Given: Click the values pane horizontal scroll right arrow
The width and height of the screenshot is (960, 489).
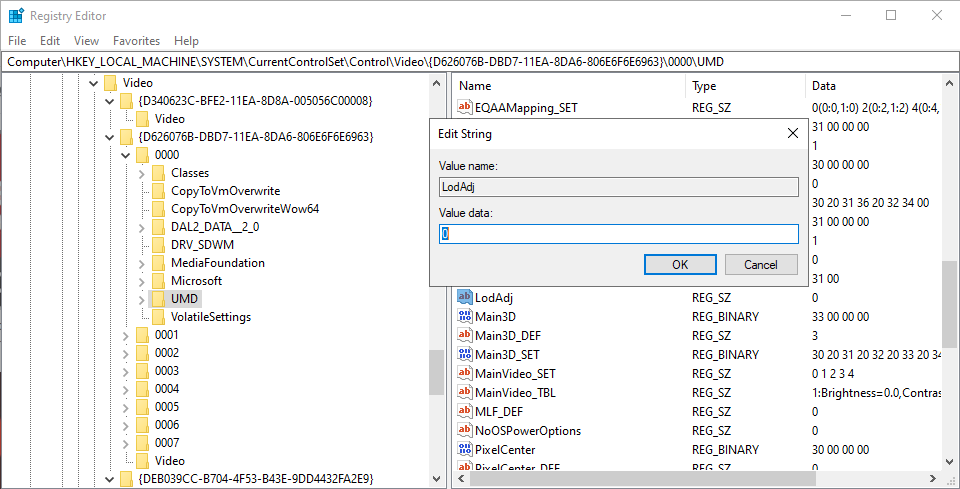Looking at the screenshot, I should click(x=932, y=478).
